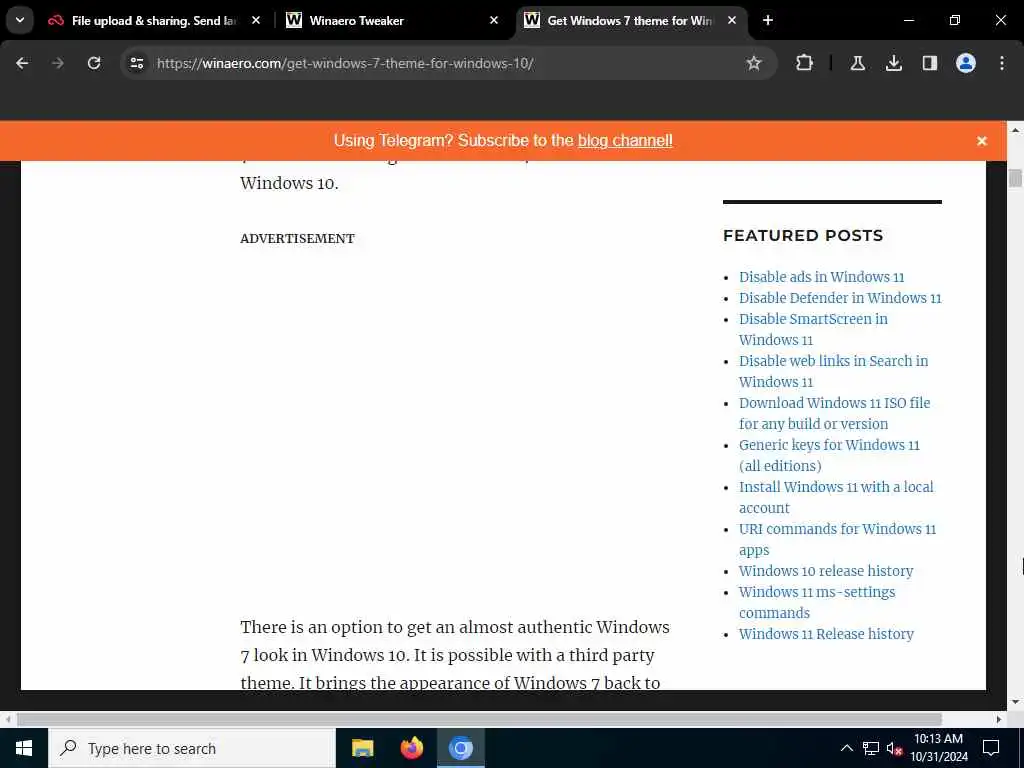Open the profile avatar menu
The width and height of the screenshot is (1024, 768).
[x=965, y=63]
